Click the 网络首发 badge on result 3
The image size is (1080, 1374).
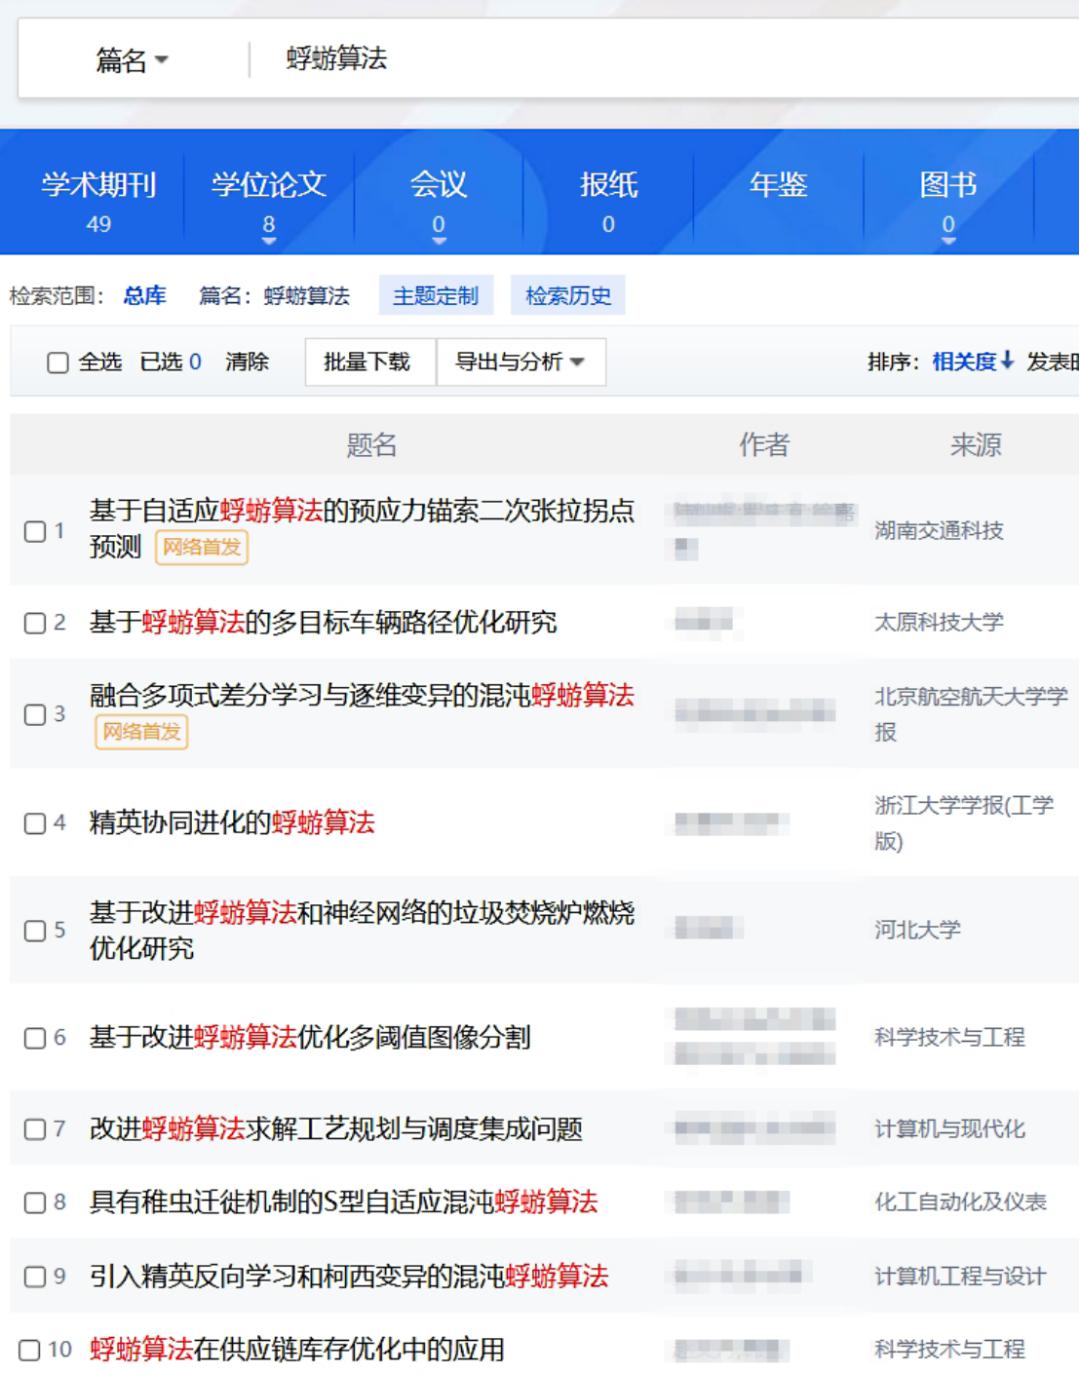pos(141,732)
